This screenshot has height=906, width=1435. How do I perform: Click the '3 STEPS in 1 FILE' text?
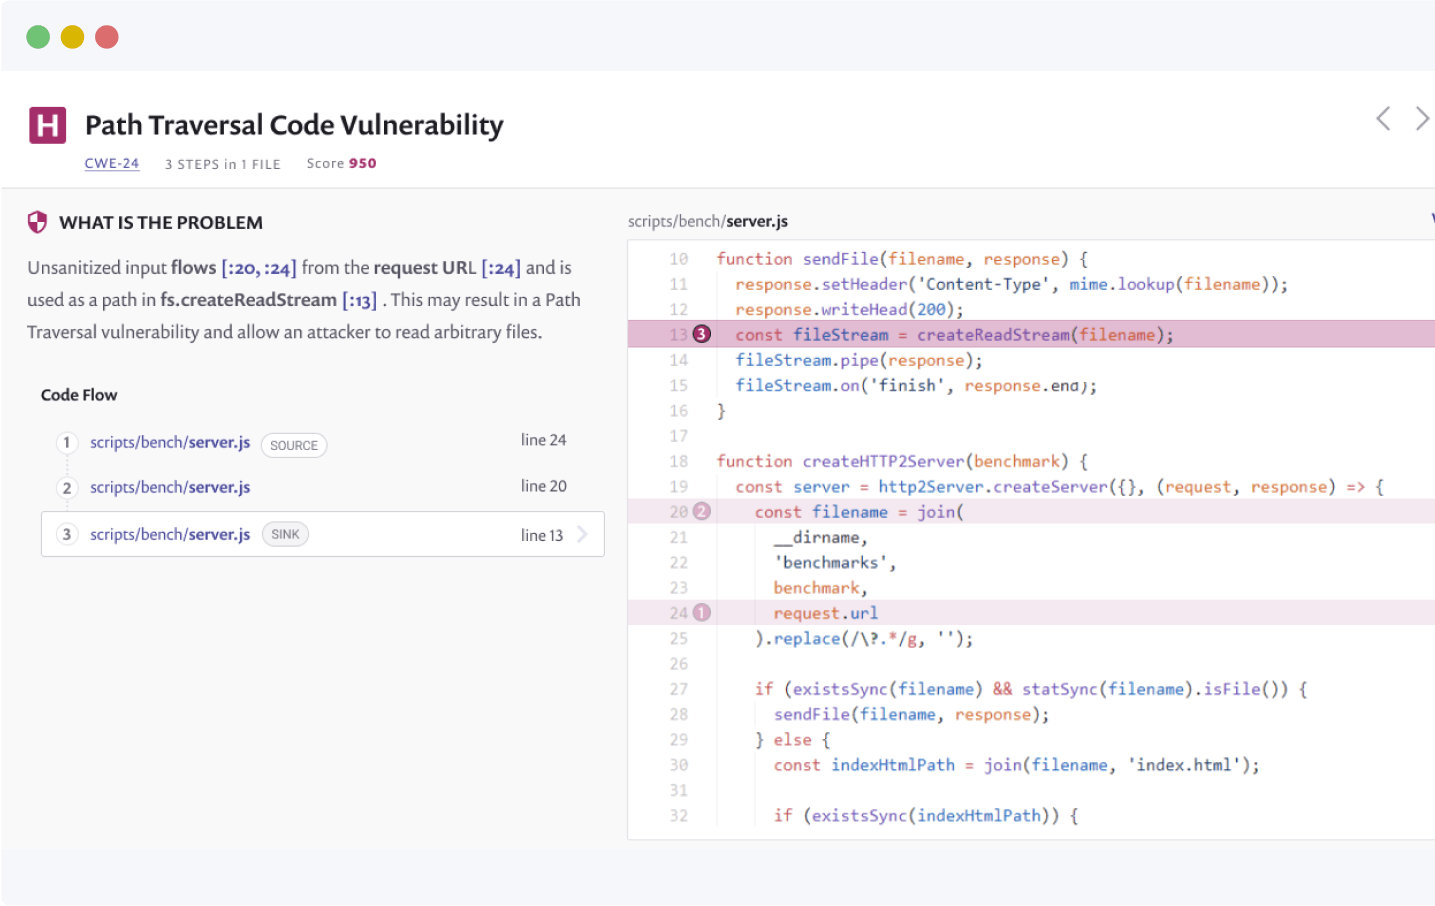(x=222, y=164)
